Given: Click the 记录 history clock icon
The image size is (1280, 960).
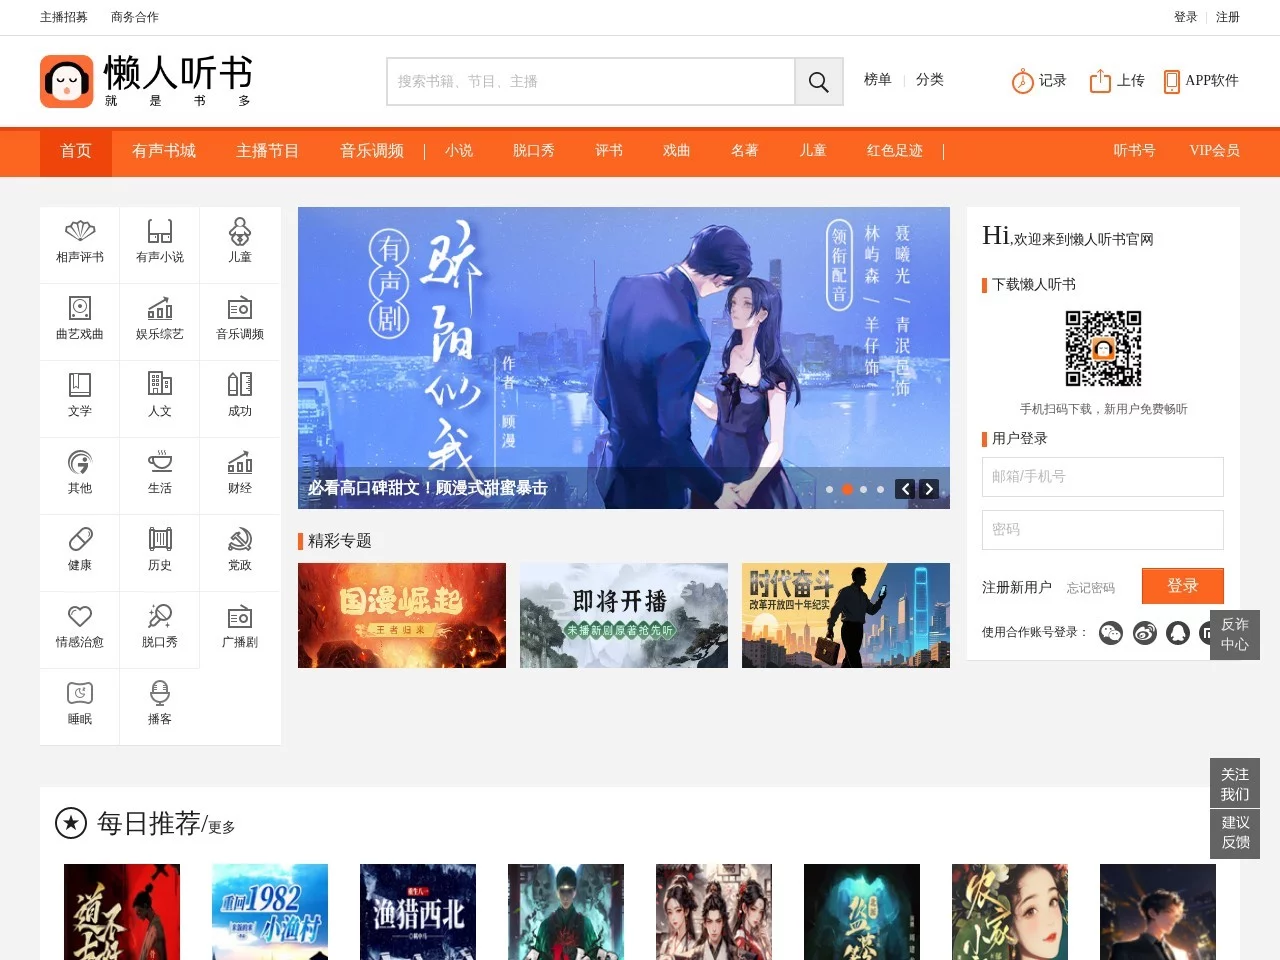Looking at the screenshot, I should click(x=1022, y=81).
